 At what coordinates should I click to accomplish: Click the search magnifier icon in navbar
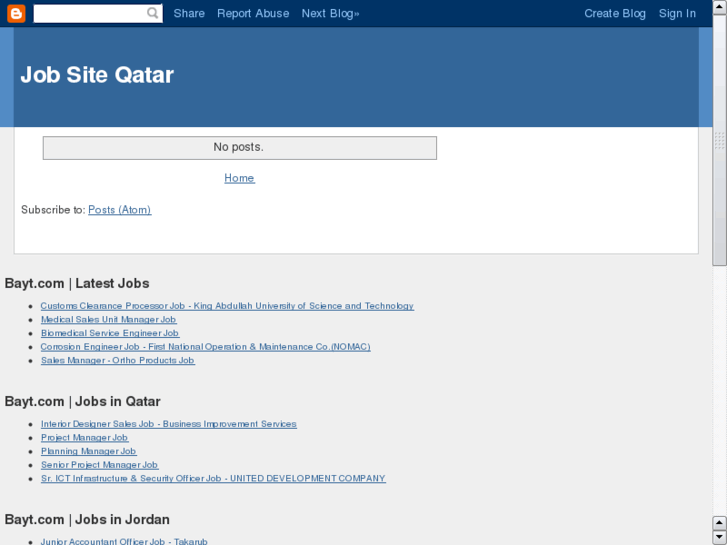tap(153, 13)
